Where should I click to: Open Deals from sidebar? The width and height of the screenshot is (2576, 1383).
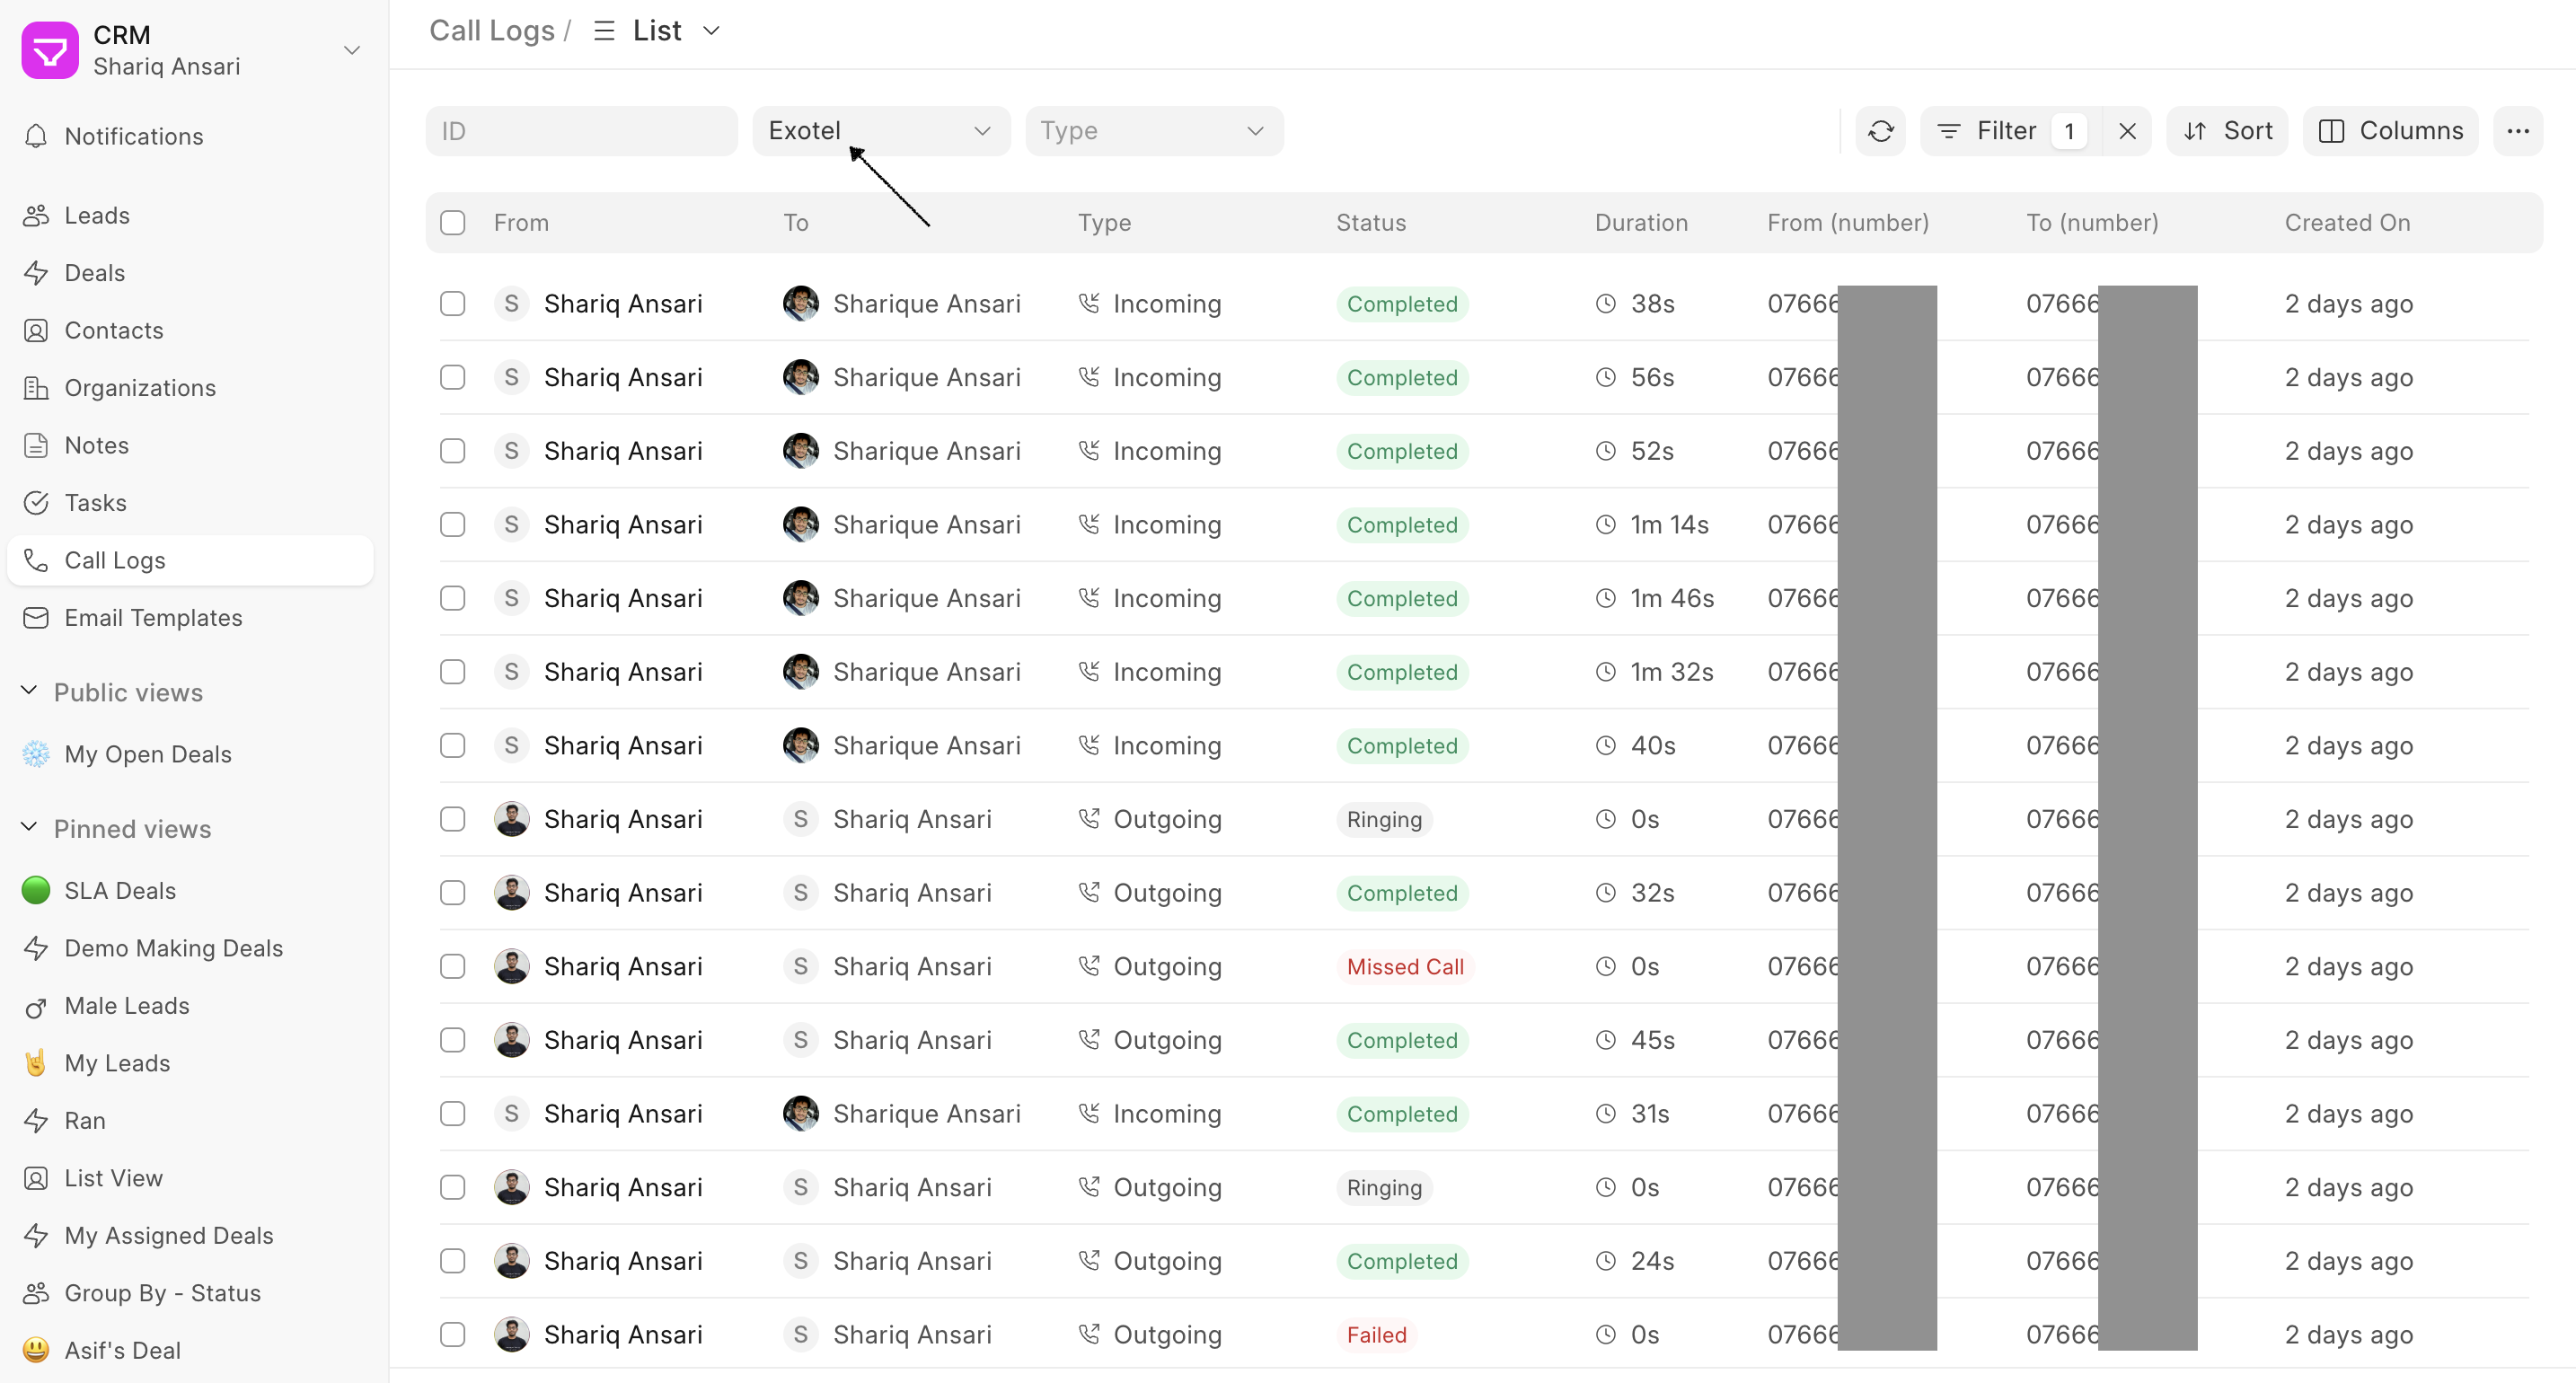[x=94, y=273]
